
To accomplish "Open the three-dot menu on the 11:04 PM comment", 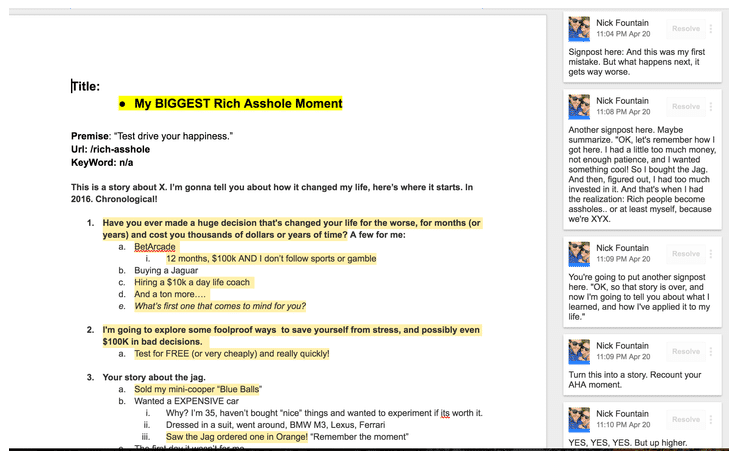I will [x=711, y=29].
